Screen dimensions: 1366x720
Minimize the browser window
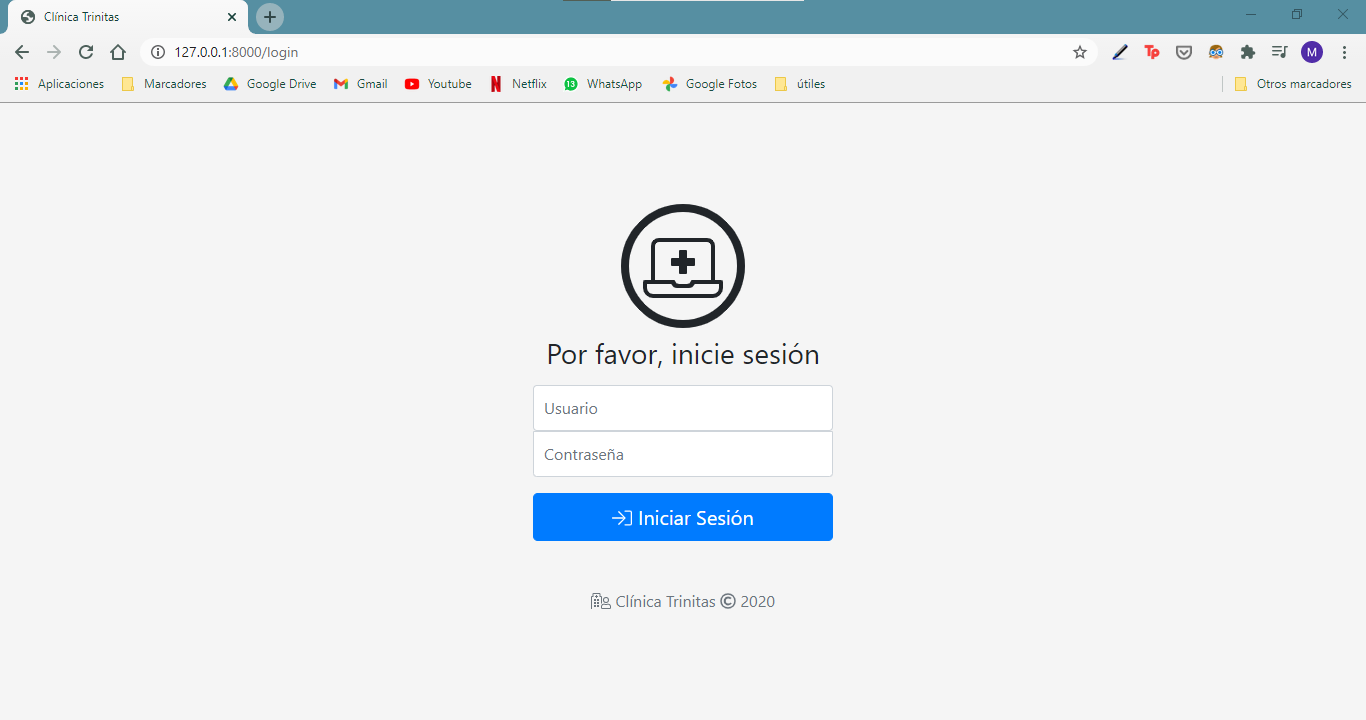[x=1251, y=14]
